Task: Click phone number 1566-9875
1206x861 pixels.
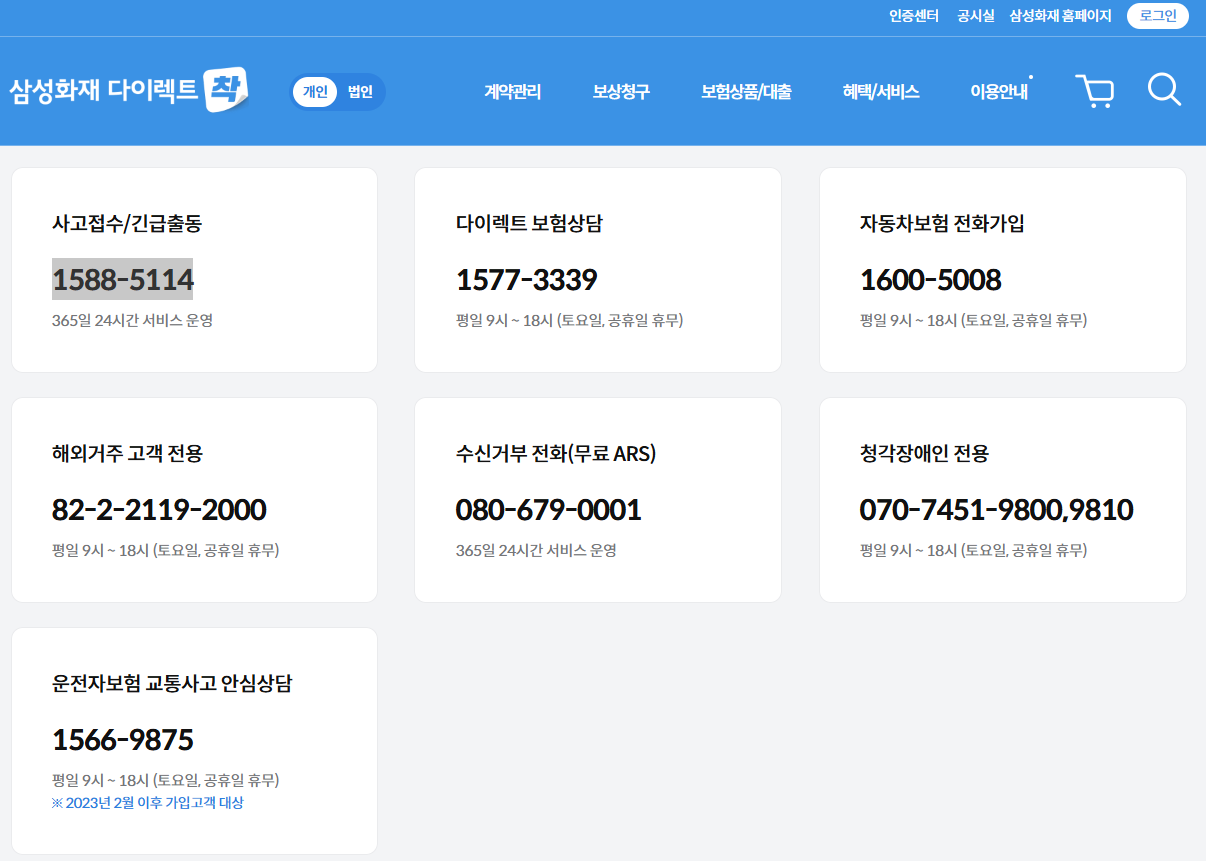Action: [x=123, y=740]
